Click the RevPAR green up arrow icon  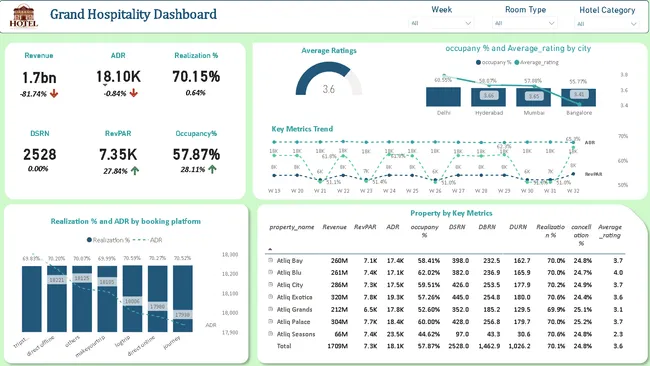click(135, 171)
